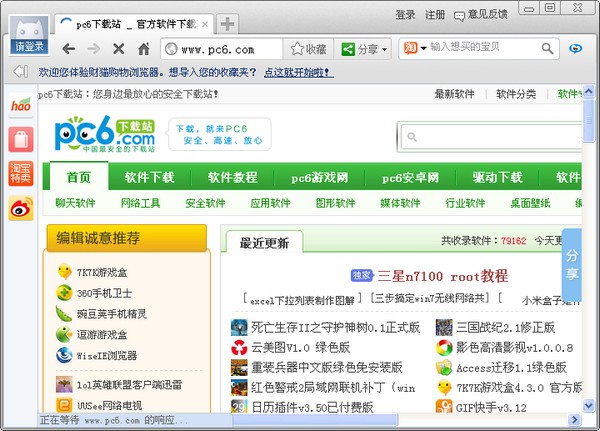Select 首页 navigation tab
The width and height of the screenshot is (600, 431).
click(79, 177)
